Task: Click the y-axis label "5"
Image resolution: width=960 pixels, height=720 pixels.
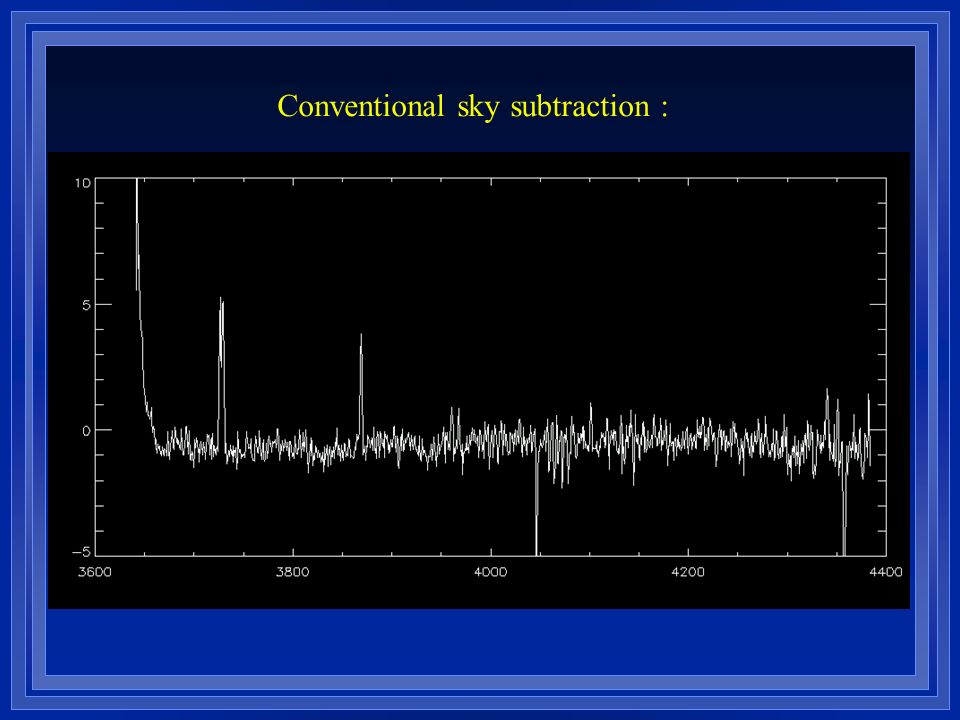Action: click(86, 305)
